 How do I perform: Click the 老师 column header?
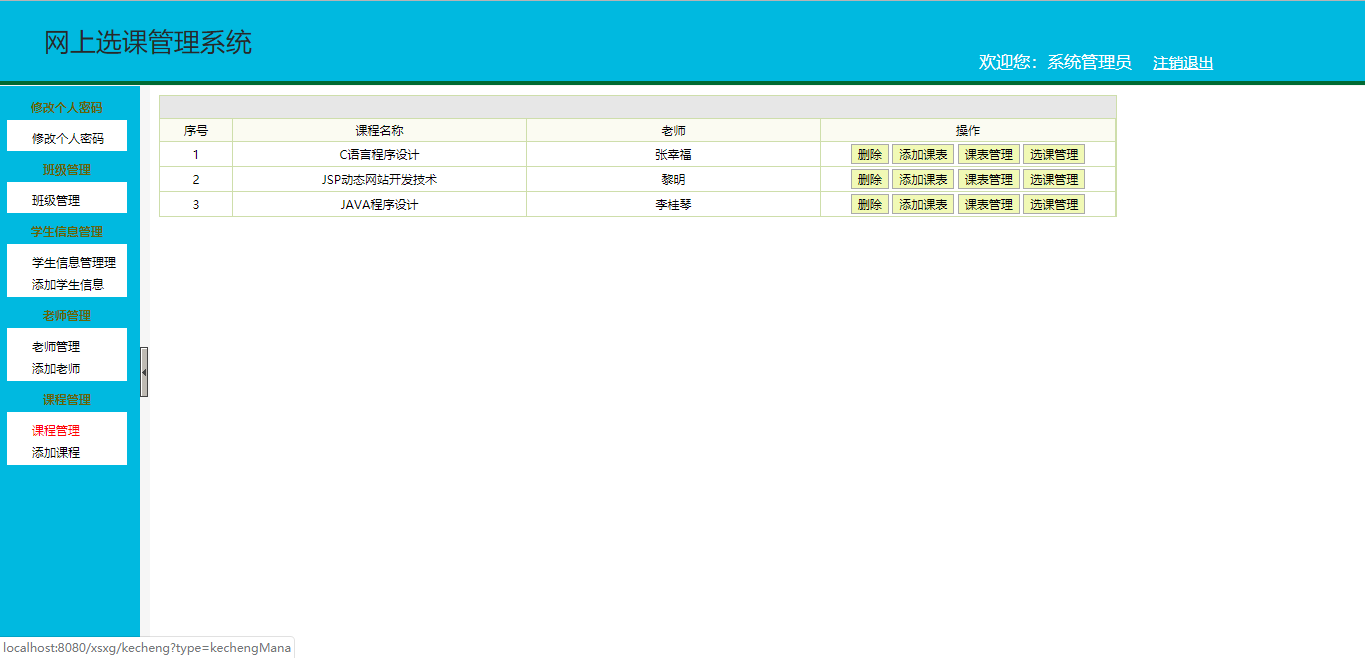click(x=674, y=130)
